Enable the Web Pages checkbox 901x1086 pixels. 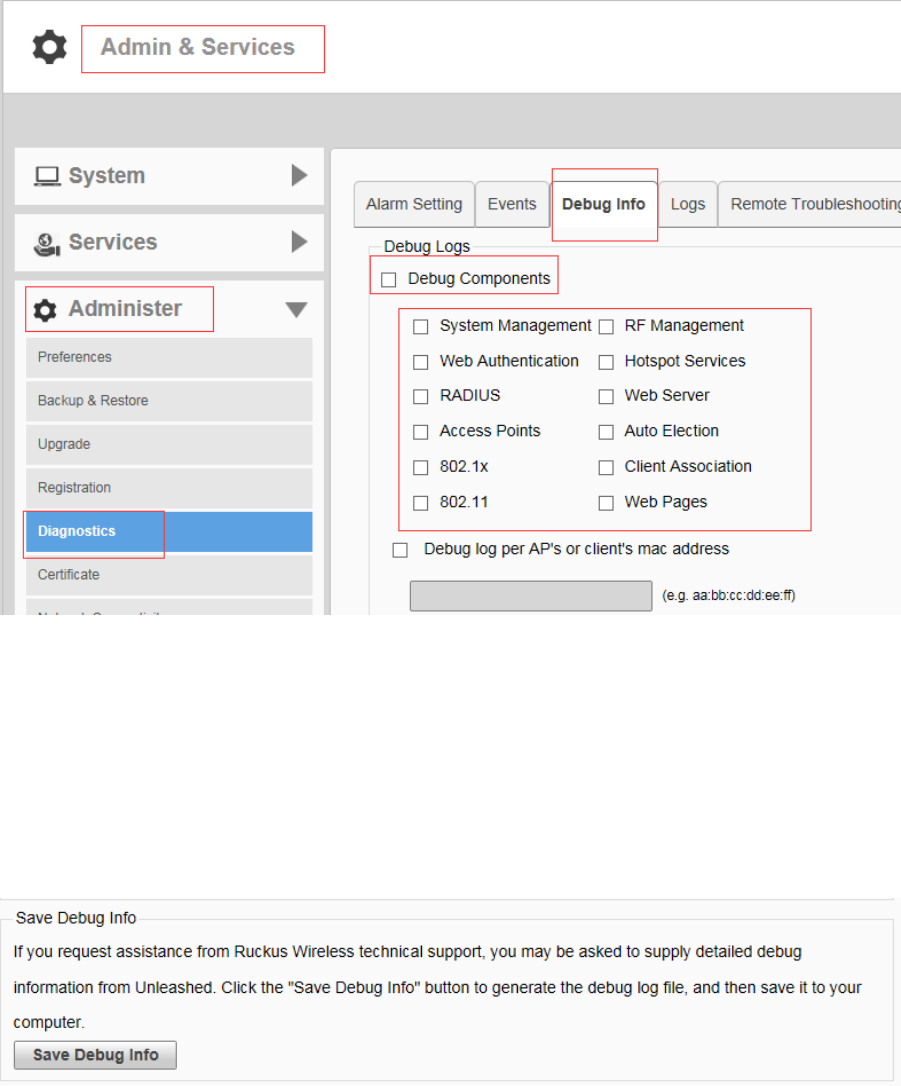point(606,503)
